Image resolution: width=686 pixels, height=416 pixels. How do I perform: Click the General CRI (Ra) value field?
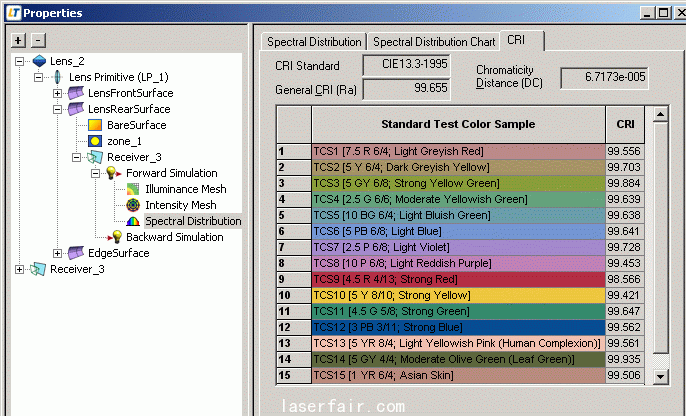click(x=405, y=90)
